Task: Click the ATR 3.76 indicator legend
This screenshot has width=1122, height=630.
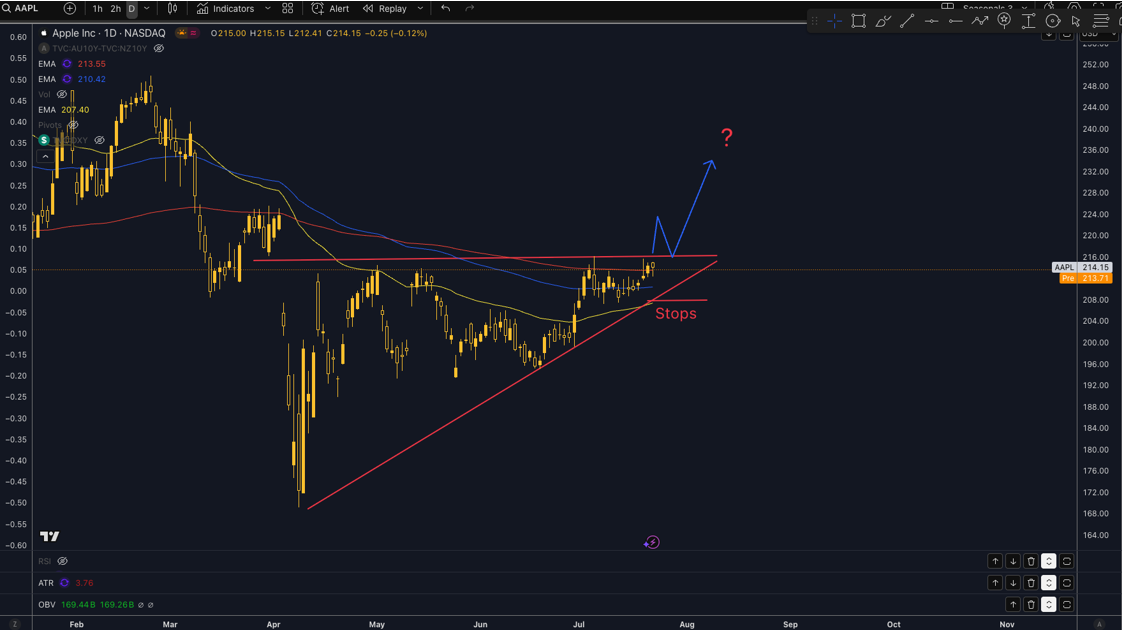Action: coord(65,583)
